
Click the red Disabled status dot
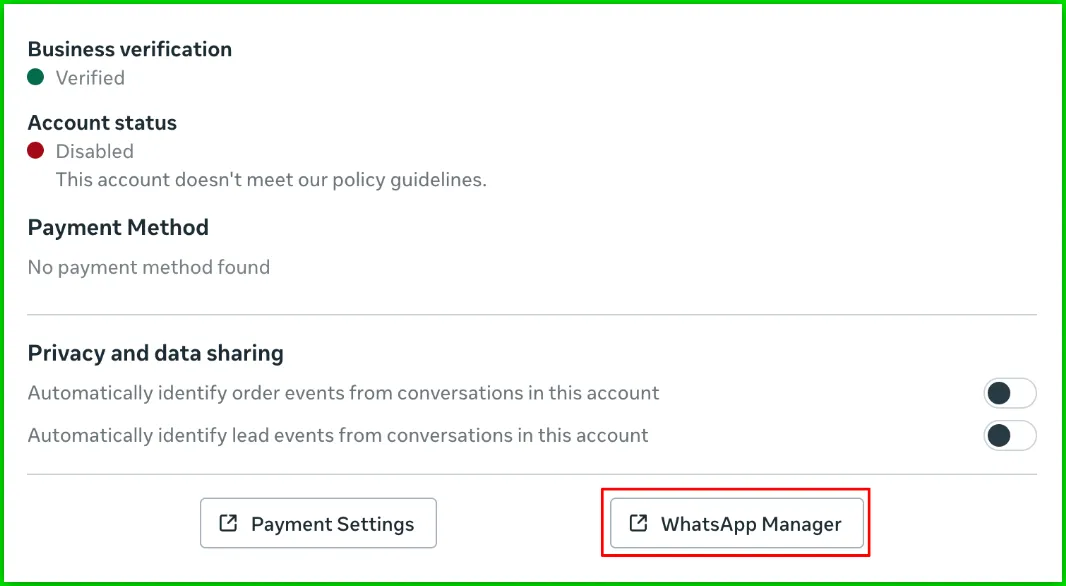tap(36, 151)
